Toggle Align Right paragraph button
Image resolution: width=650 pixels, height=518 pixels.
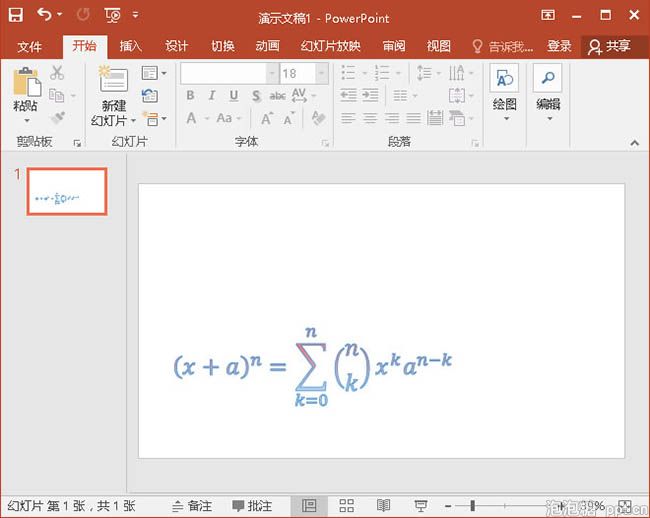point(392,119)
